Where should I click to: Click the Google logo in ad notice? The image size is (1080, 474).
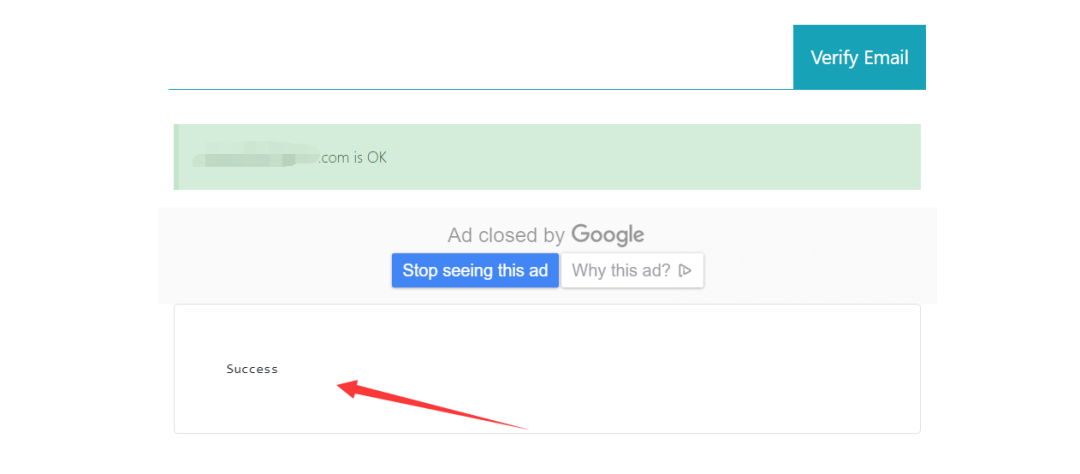click(608, 235)
